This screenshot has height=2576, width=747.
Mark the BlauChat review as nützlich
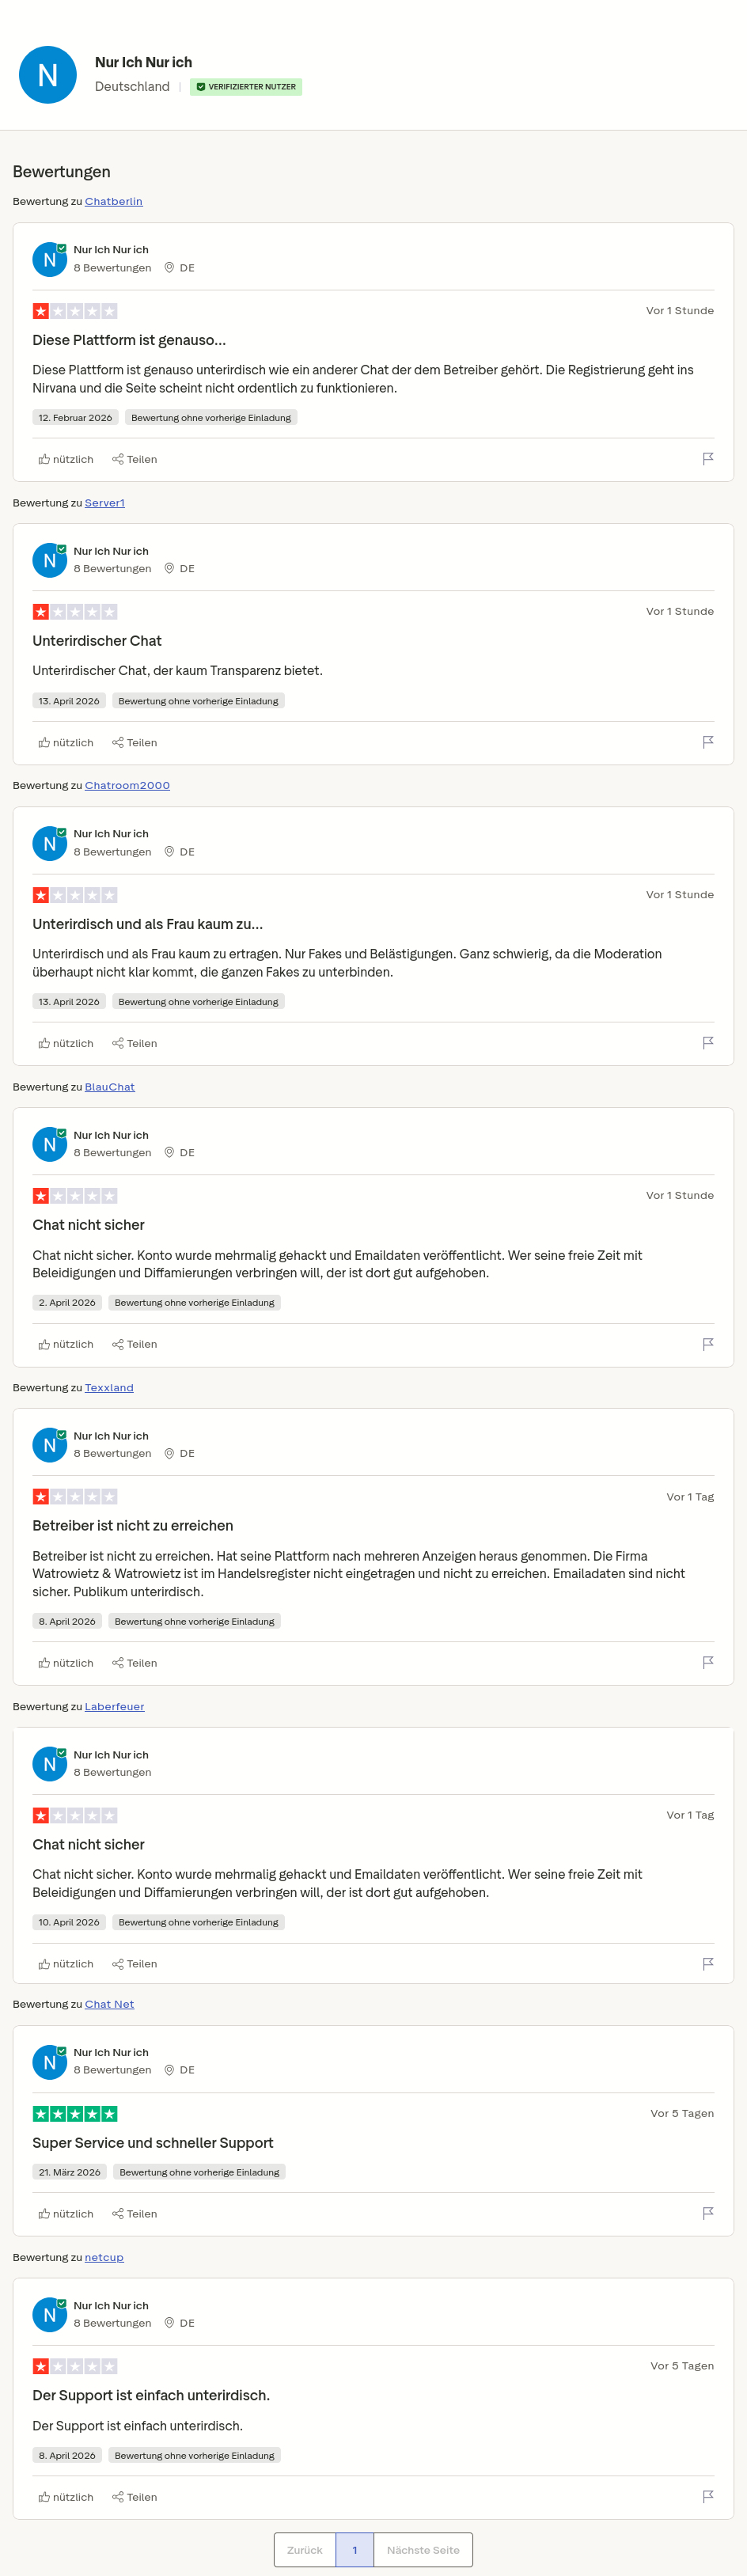(66, 1344)
